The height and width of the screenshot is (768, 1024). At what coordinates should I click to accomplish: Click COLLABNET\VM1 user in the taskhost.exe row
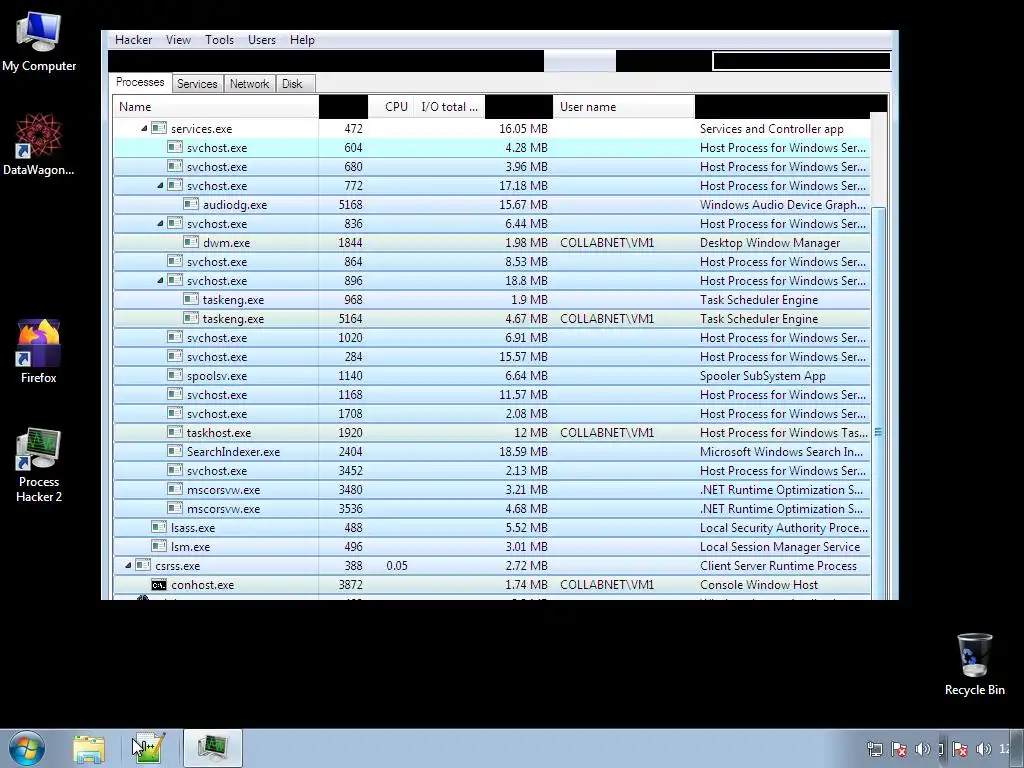point(607,433)
